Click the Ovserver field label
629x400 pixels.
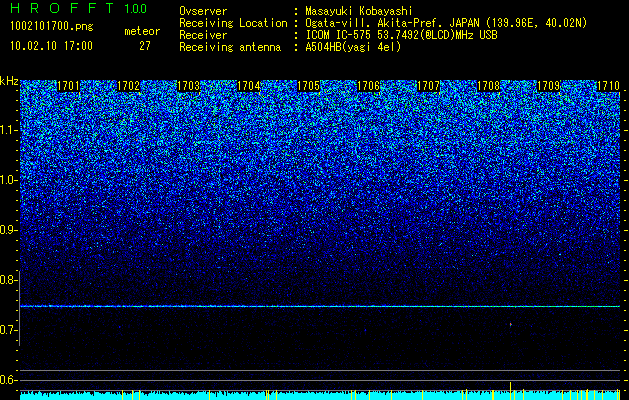click(203, 11)
